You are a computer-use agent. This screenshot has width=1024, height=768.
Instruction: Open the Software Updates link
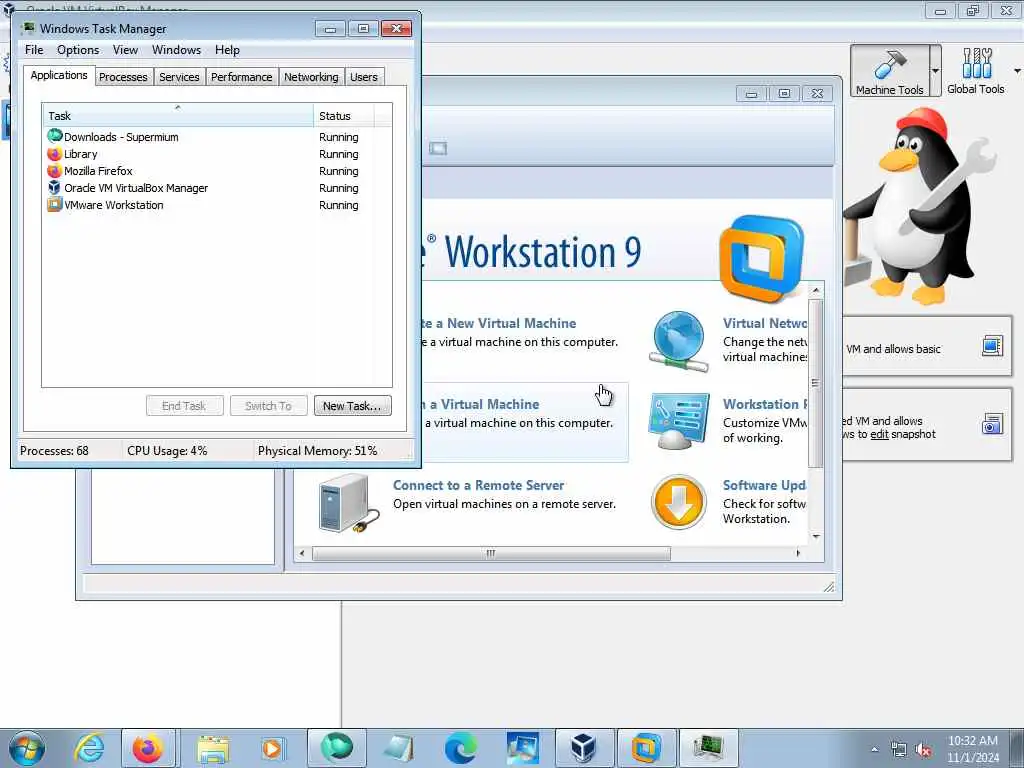tap(765, 485)
